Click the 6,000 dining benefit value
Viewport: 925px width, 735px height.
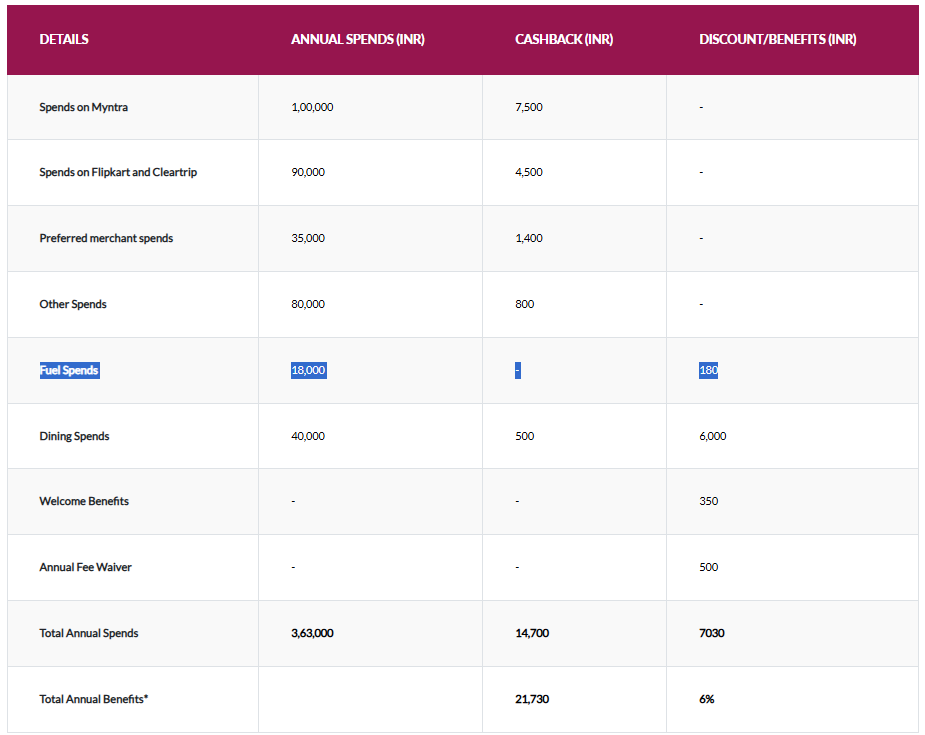pos(713,437)
